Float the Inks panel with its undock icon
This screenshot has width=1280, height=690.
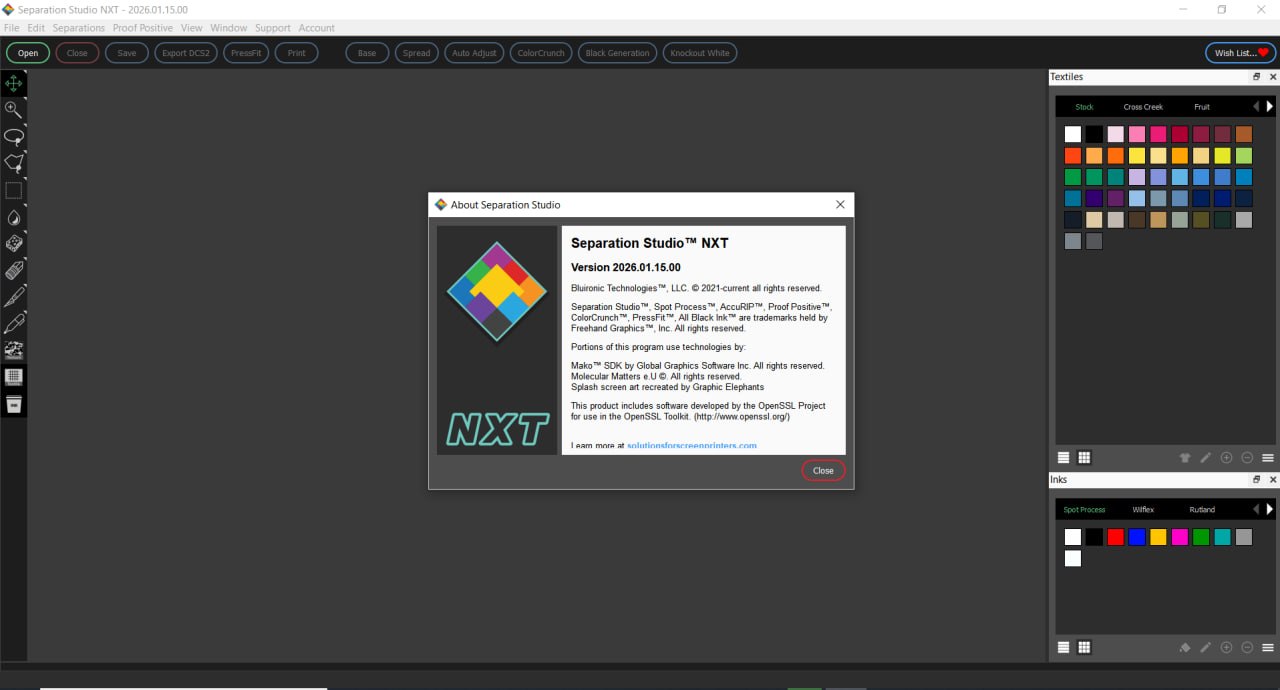[x=1257, y=480]
